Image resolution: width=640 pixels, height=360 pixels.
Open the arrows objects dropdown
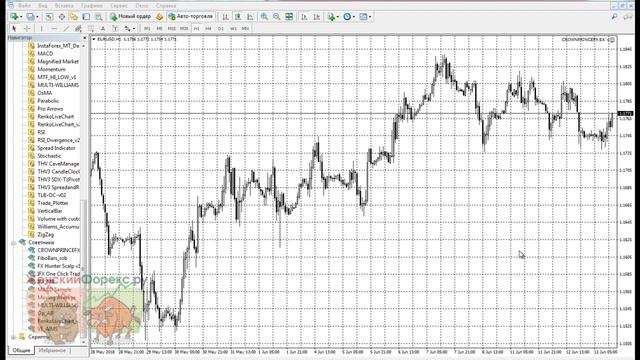pos(133,29)
